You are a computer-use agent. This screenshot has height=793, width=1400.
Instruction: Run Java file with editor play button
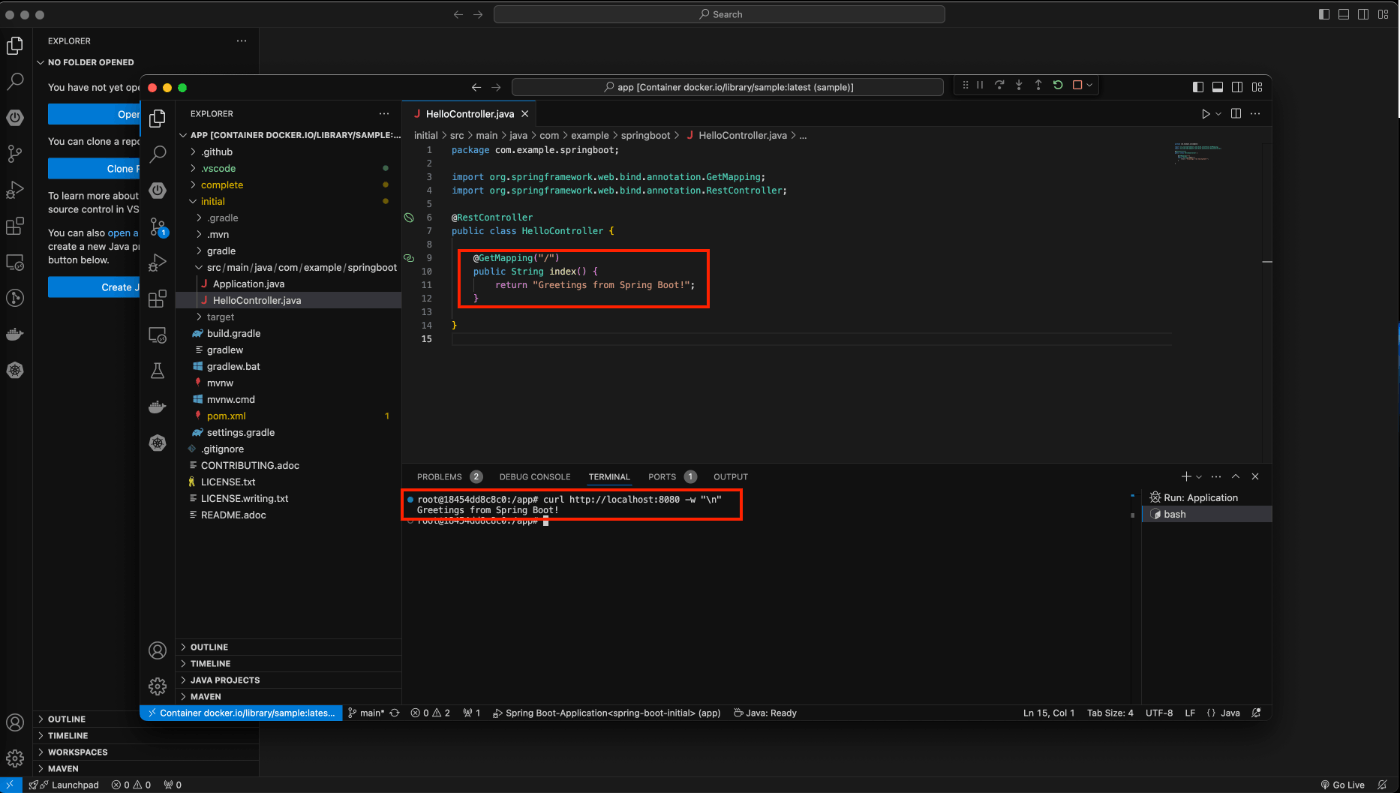tap(1206, 114)
